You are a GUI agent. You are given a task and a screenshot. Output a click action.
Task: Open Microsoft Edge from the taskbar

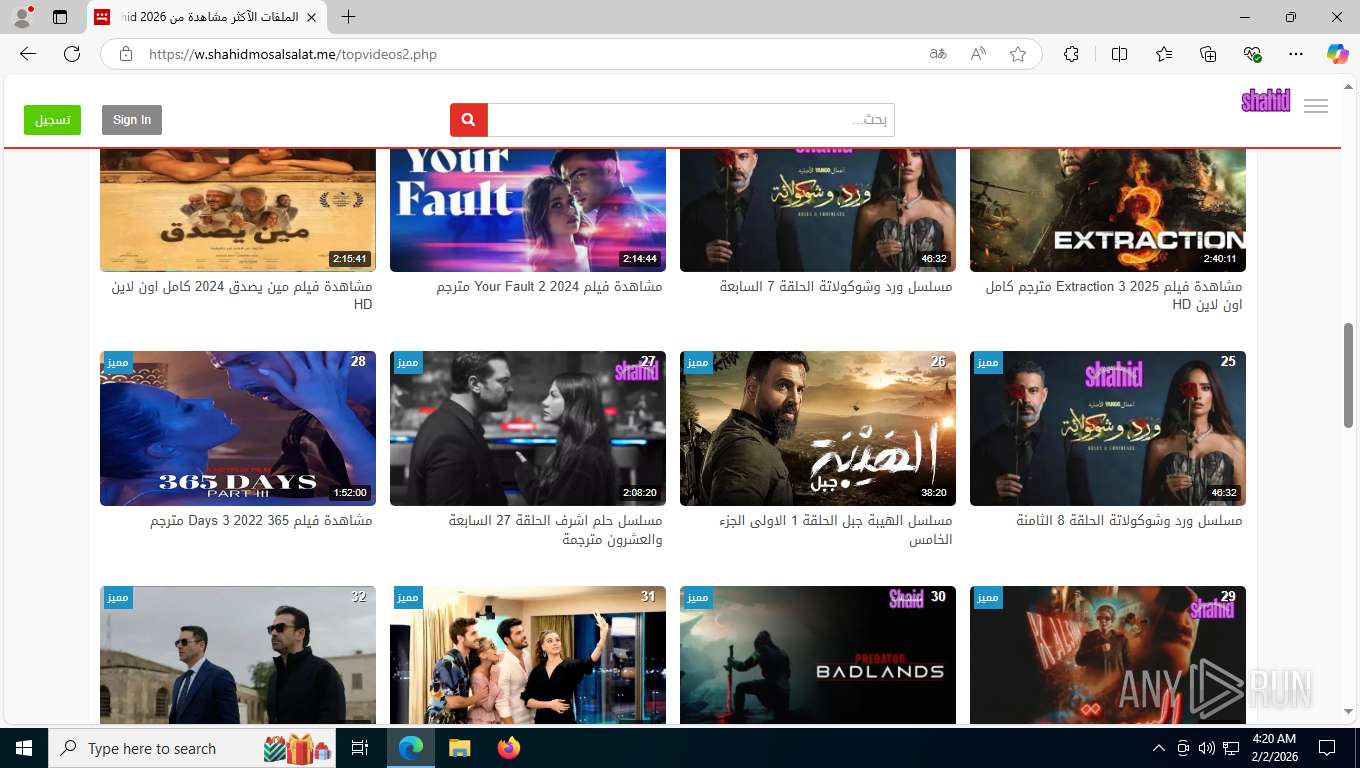(410, 748)
